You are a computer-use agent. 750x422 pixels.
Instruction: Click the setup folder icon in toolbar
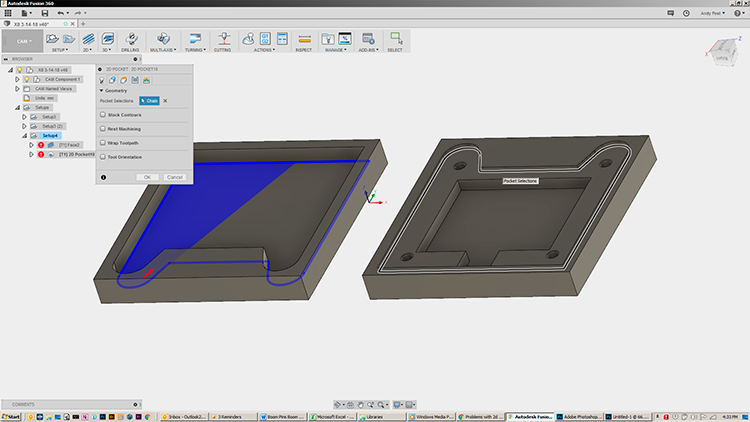coord(69,39)
